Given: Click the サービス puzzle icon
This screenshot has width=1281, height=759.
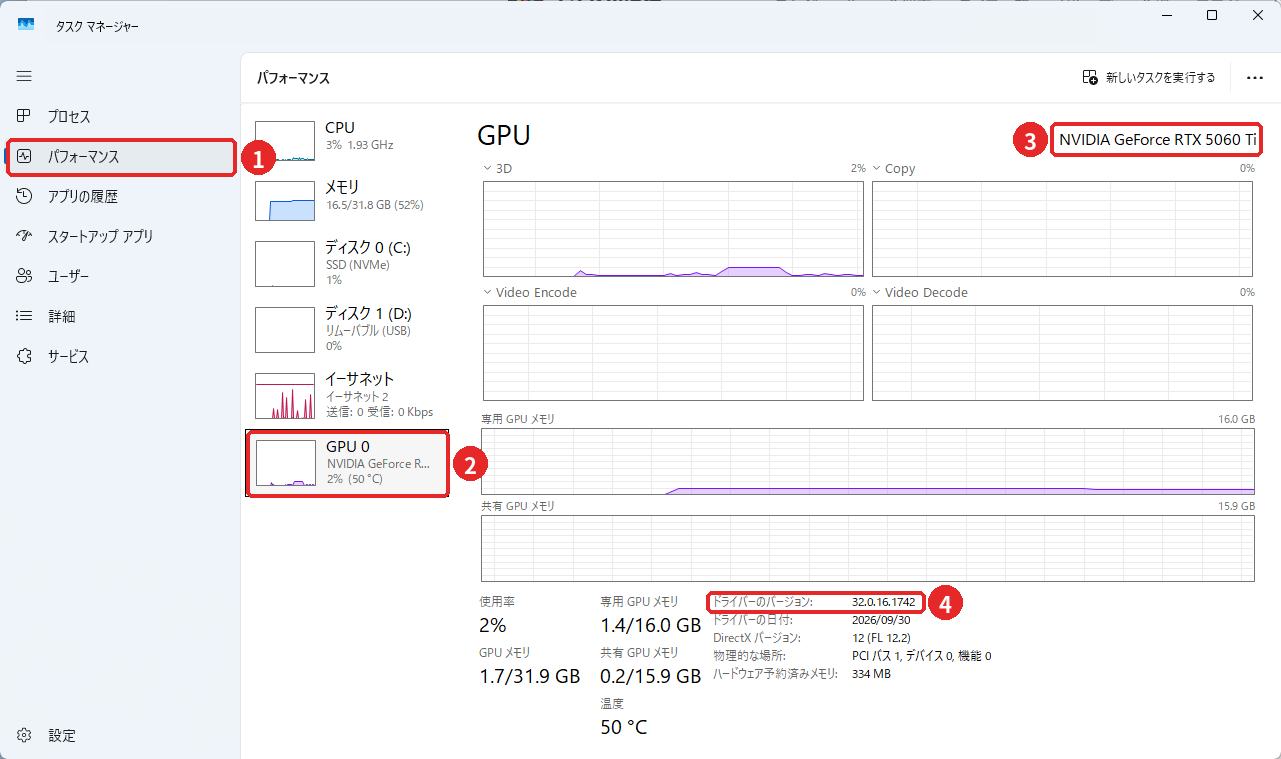Looking at the screenshot, I should (24, 356).
